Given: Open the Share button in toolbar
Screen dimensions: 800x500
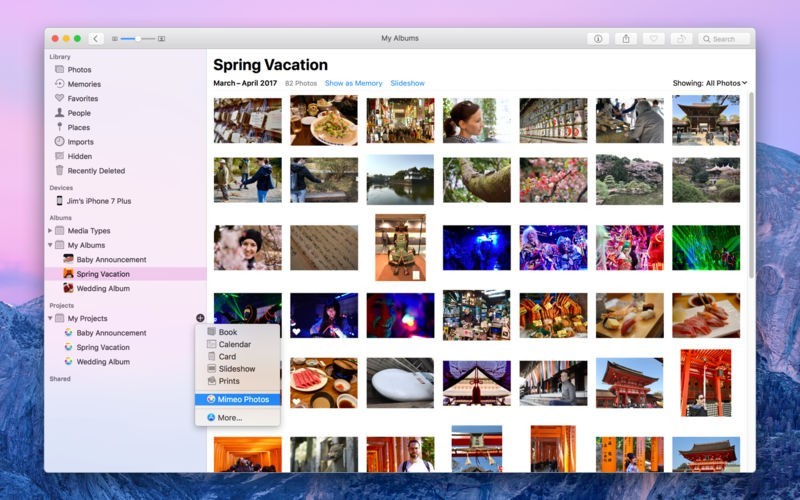Looking at the screenshot, I should pyautogui.click(x=626, y=39).
